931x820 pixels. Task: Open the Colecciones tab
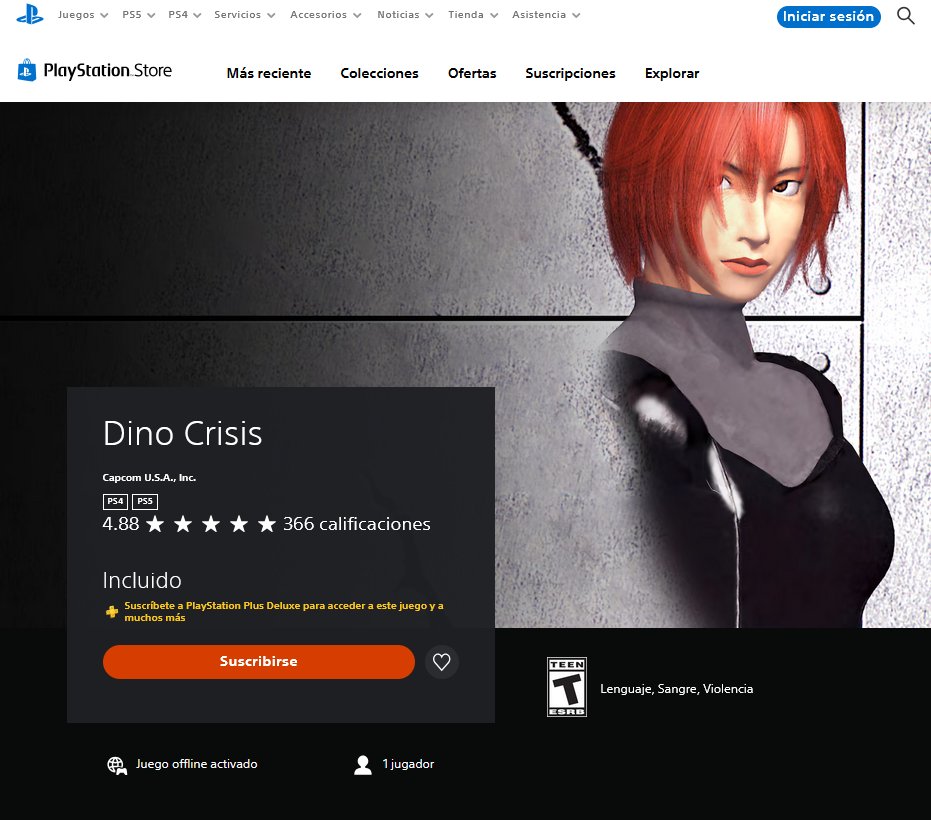[x=379, y=73]
